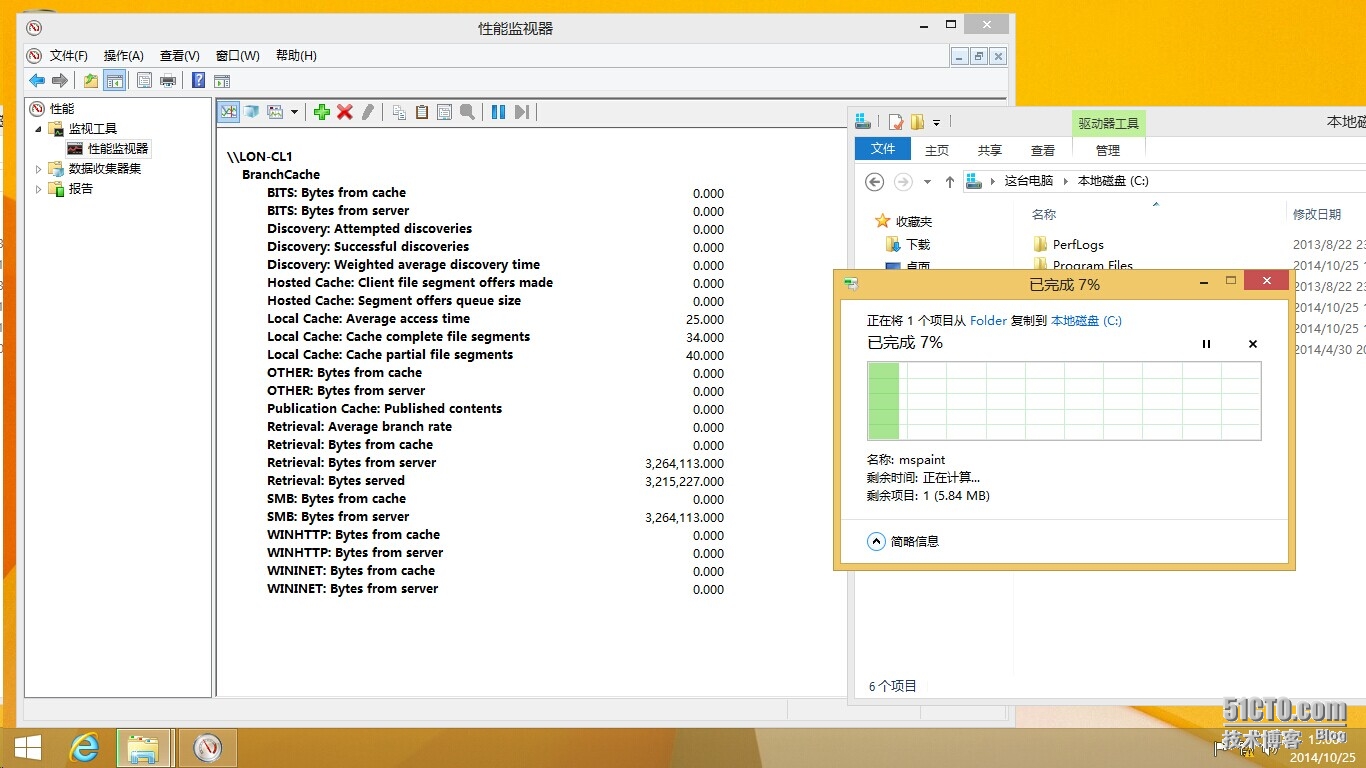Open the 文件(F) menu in Performance Monitor
The image size is (1366, 768).
click(69, 56)
